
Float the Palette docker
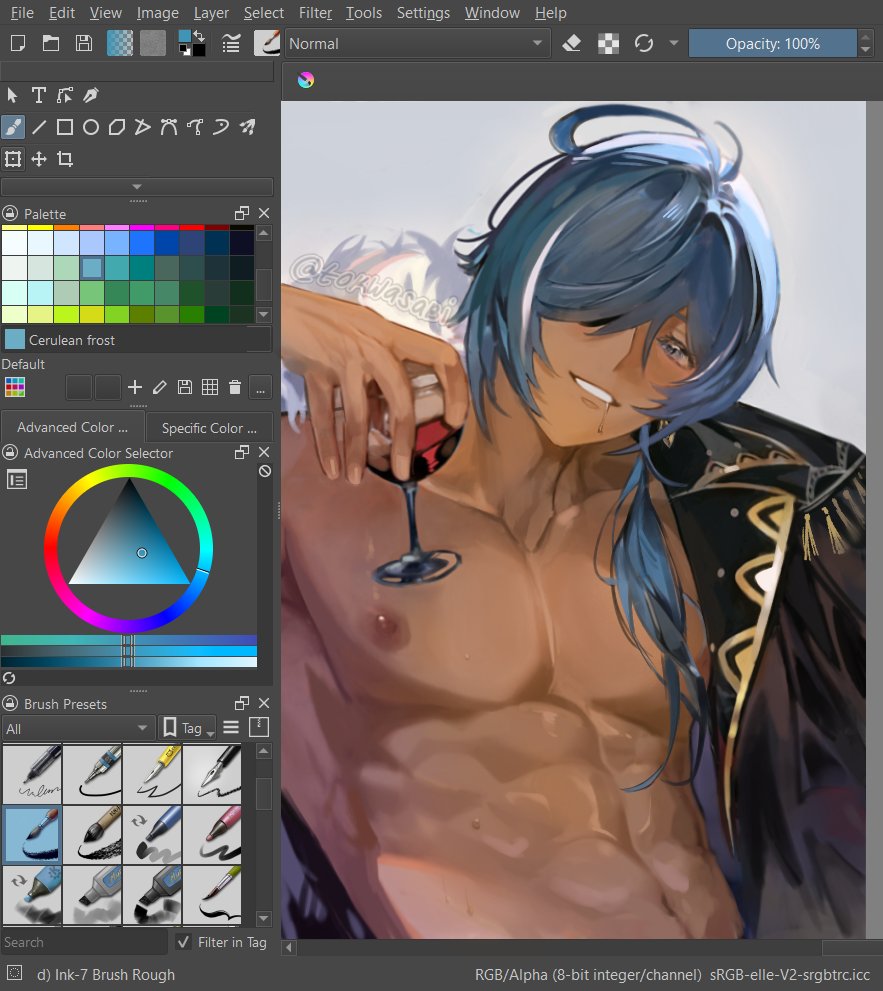point(241,213)
